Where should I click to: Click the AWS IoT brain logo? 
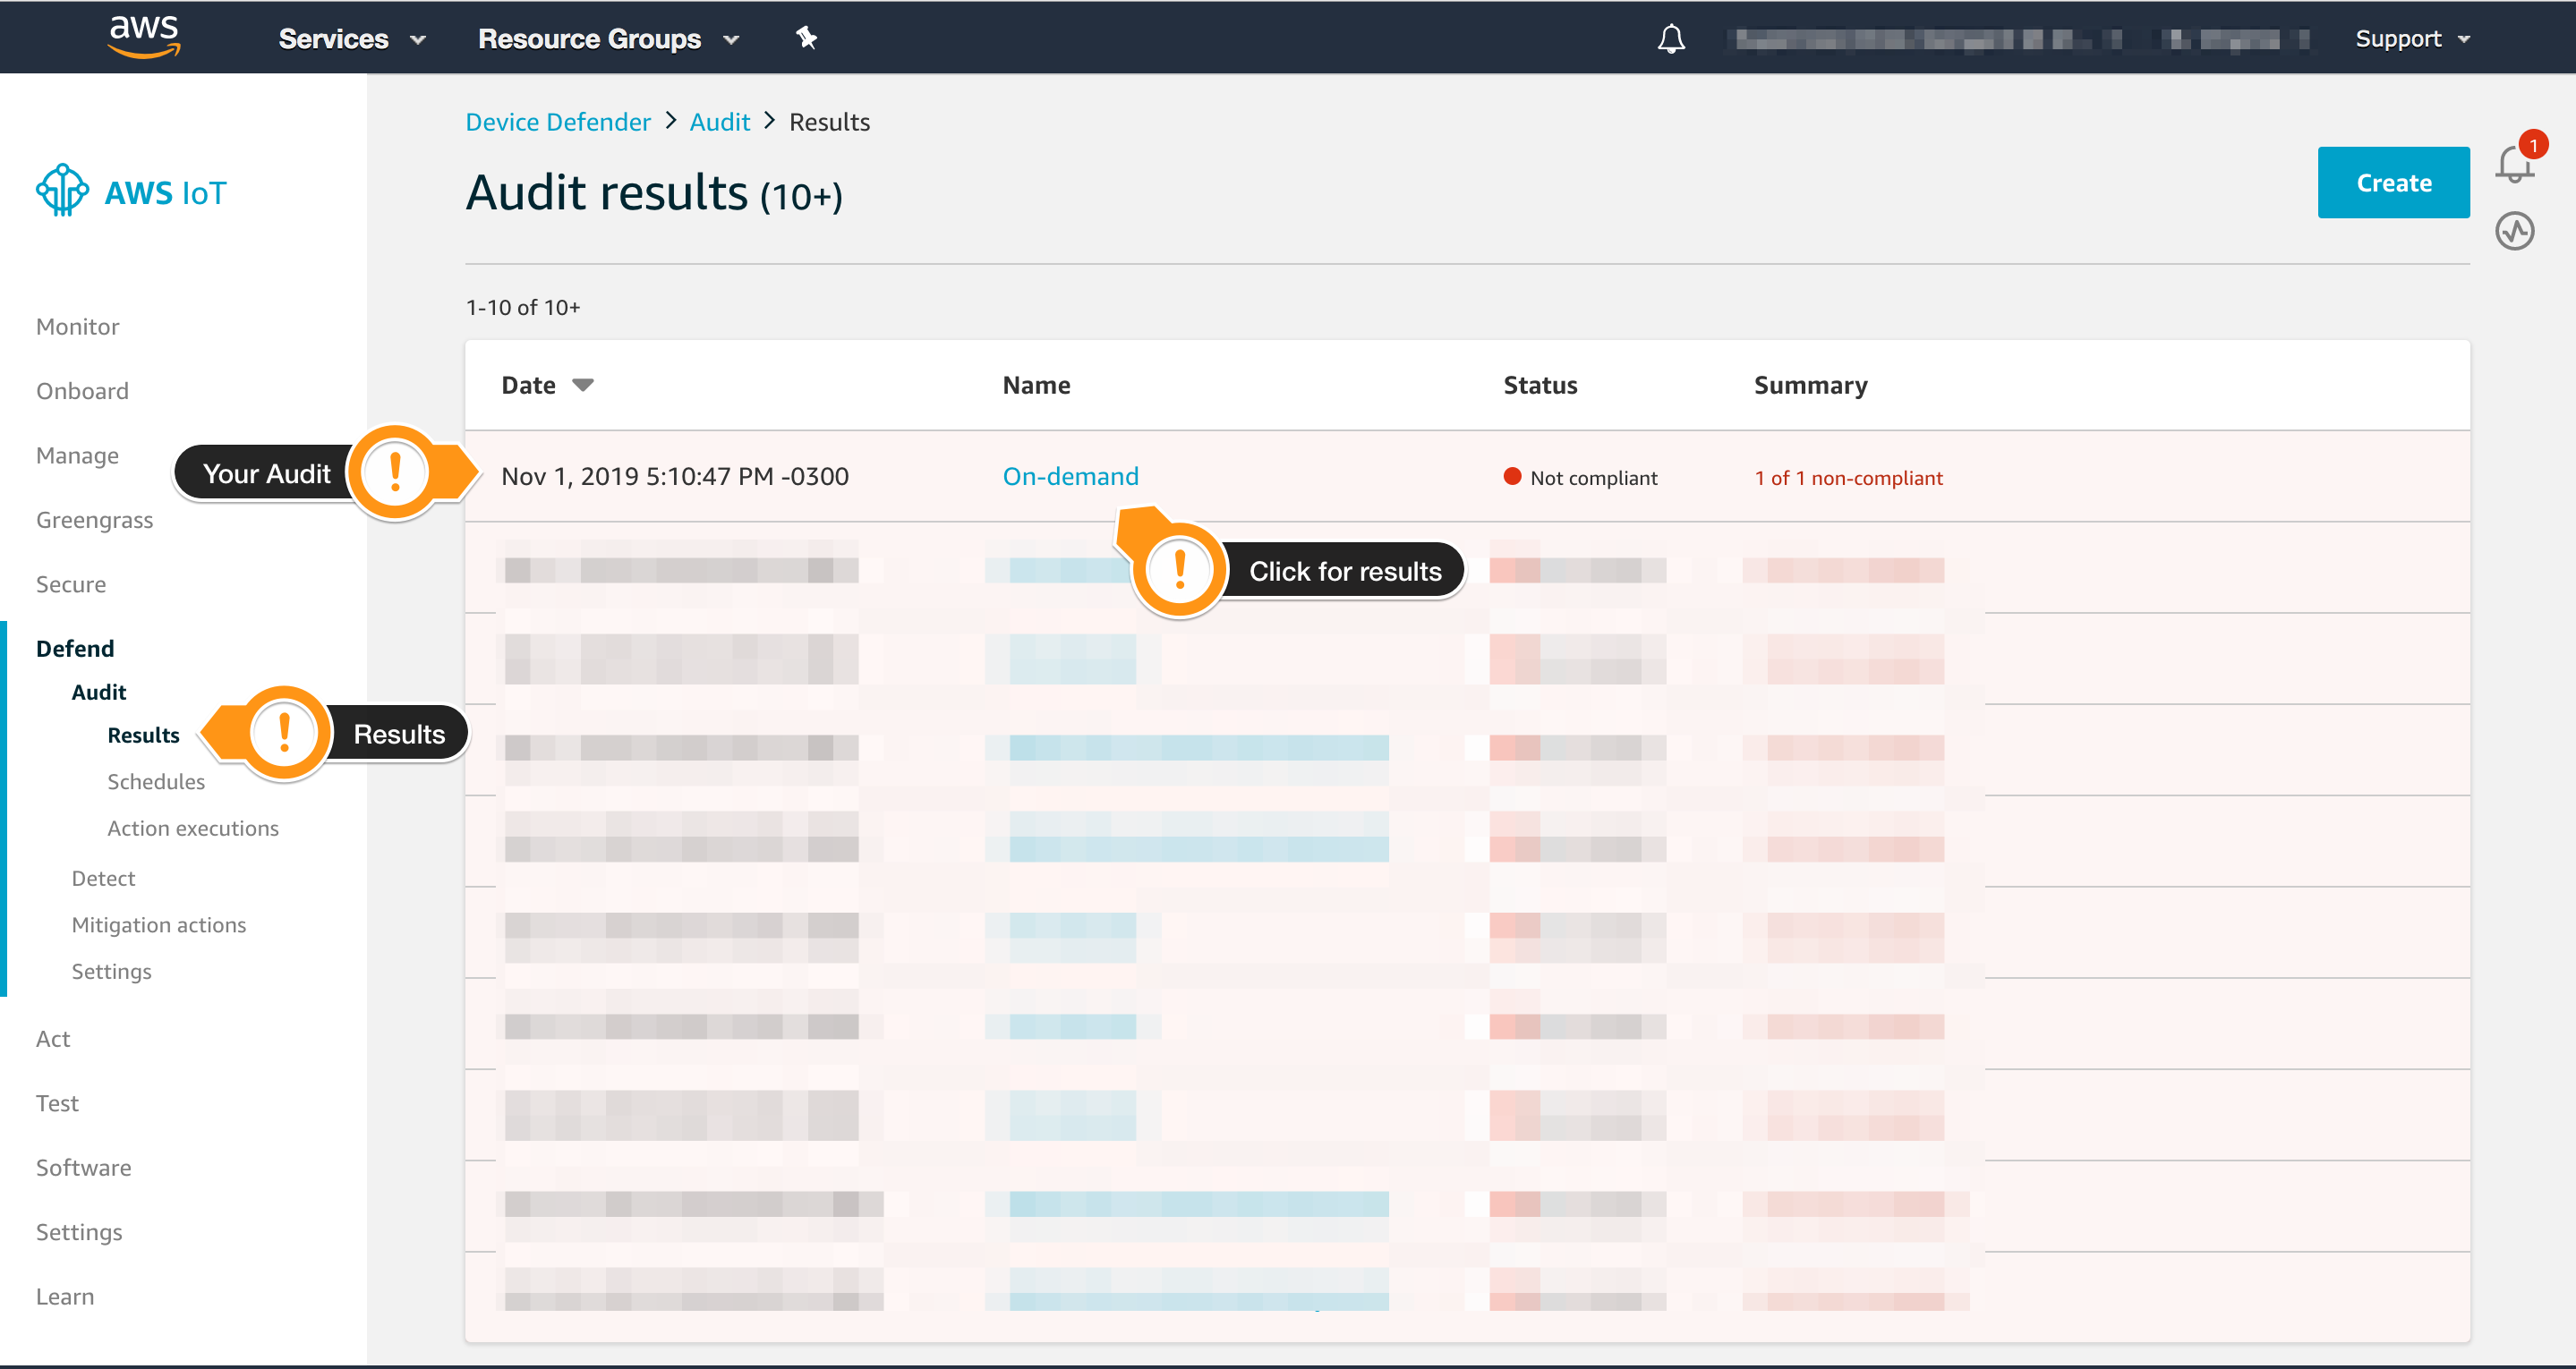point(62,190)
